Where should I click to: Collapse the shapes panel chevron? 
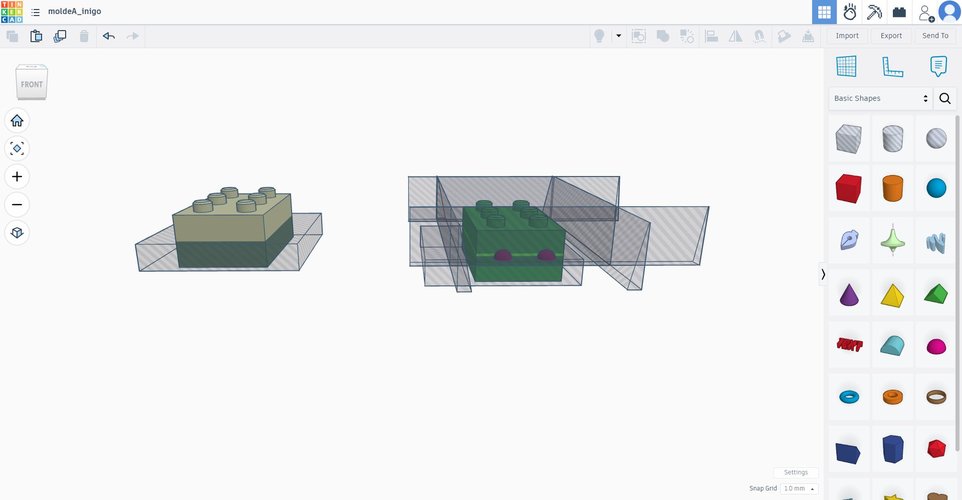click(x=823, y=274)
